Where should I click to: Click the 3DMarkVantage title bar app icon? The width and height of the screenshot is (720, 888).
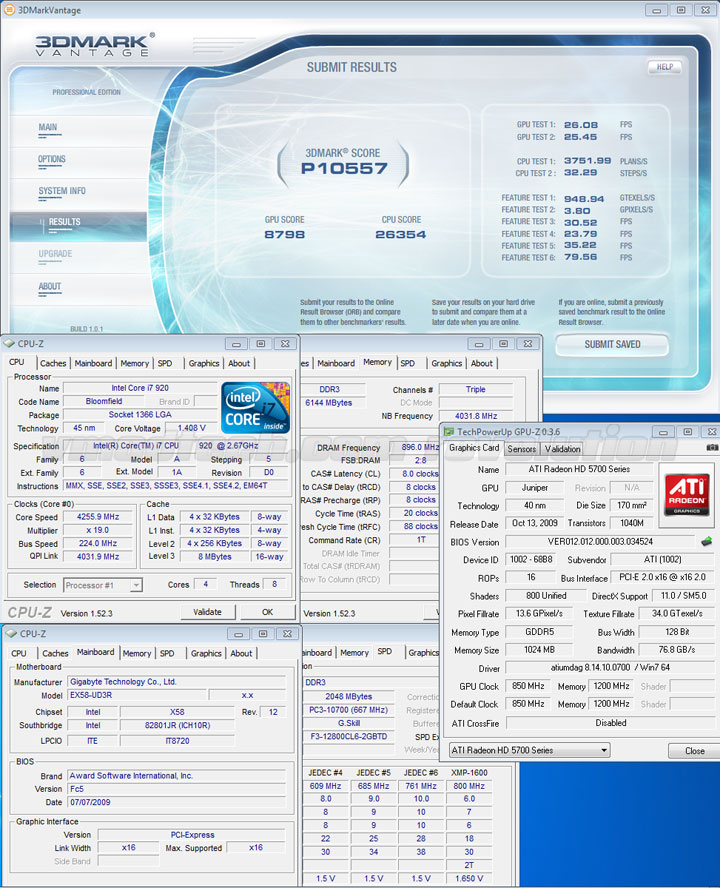9,9
